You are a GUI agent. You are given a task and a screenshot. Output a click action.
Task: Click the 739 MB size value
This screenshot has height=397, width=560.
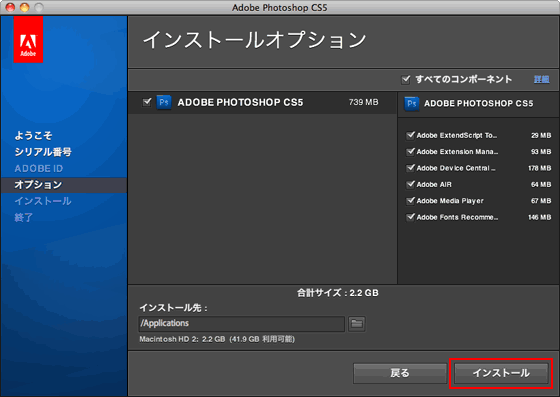click(x=364, y=102)
